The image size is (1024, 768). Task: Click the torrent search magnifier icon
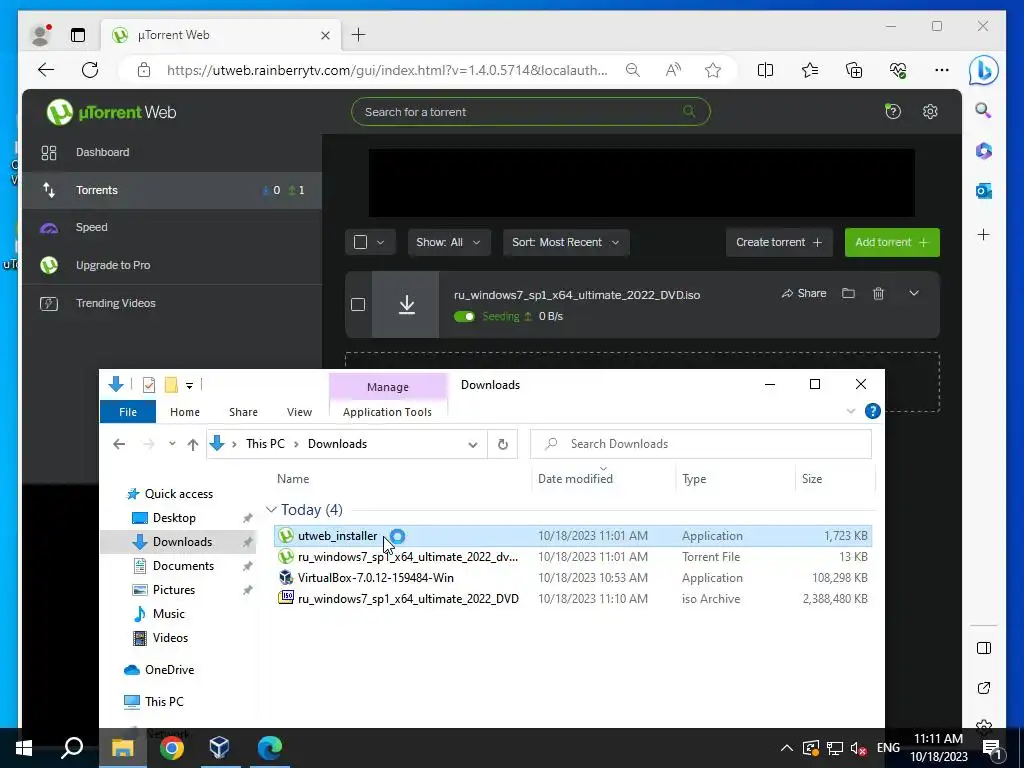689,111
